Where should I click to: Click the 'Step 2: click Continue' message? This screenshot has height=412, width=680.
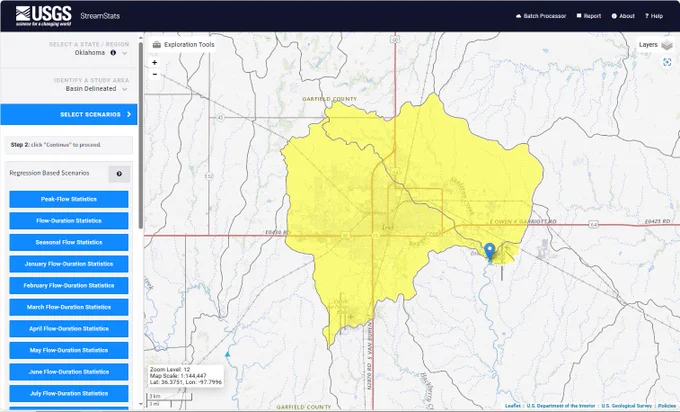point(69,145)
